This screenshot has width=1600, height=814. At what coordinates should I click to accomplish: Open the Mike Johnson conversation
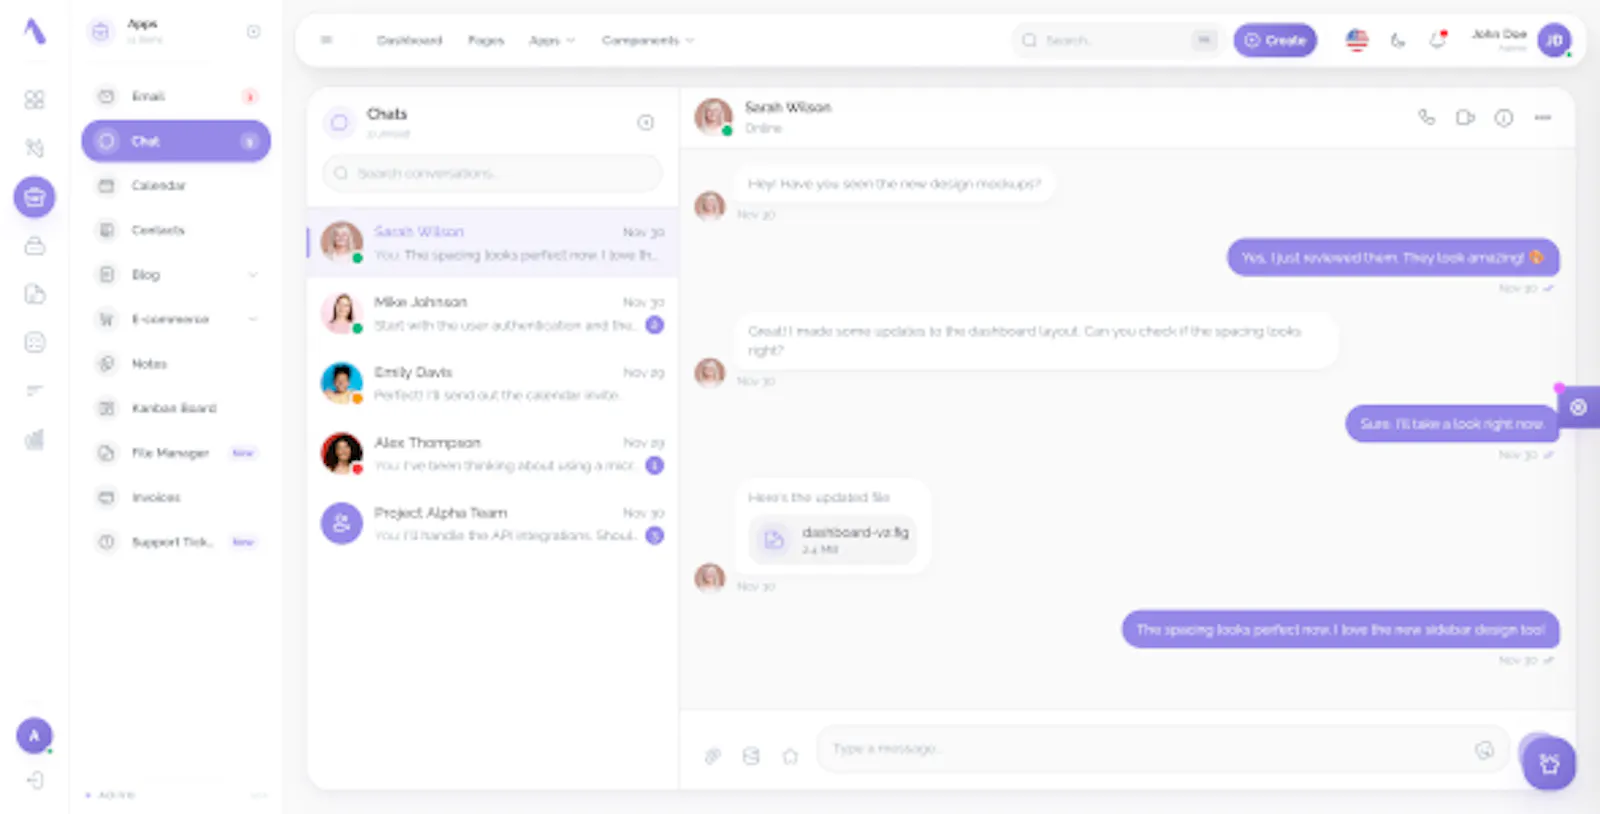(493, 313)
